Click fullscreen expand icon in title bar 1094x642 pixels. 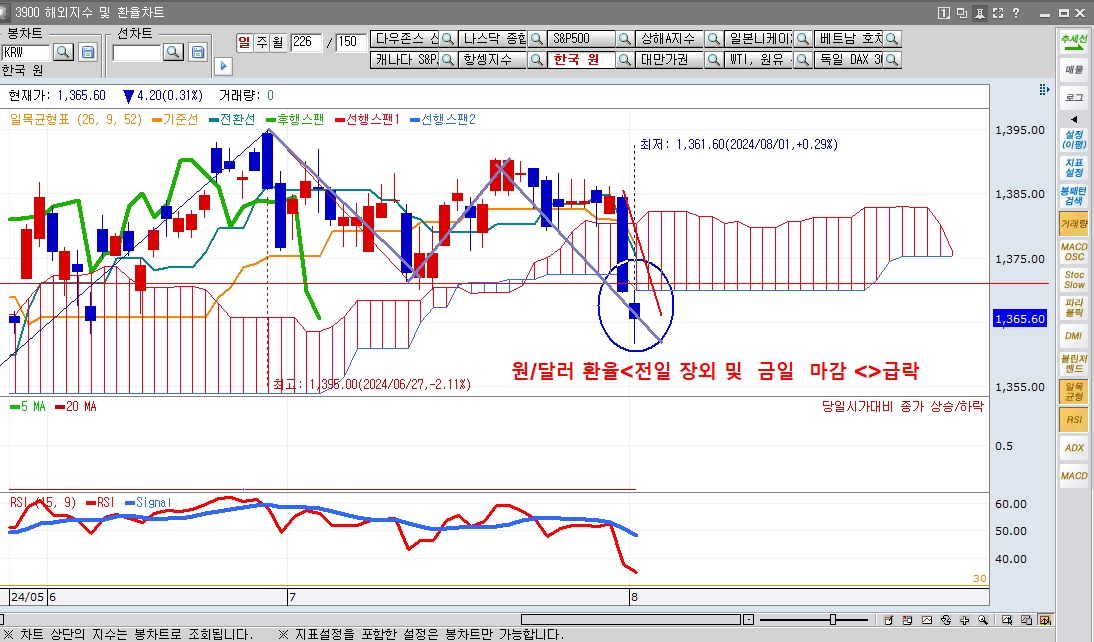[x=998, y=13]
